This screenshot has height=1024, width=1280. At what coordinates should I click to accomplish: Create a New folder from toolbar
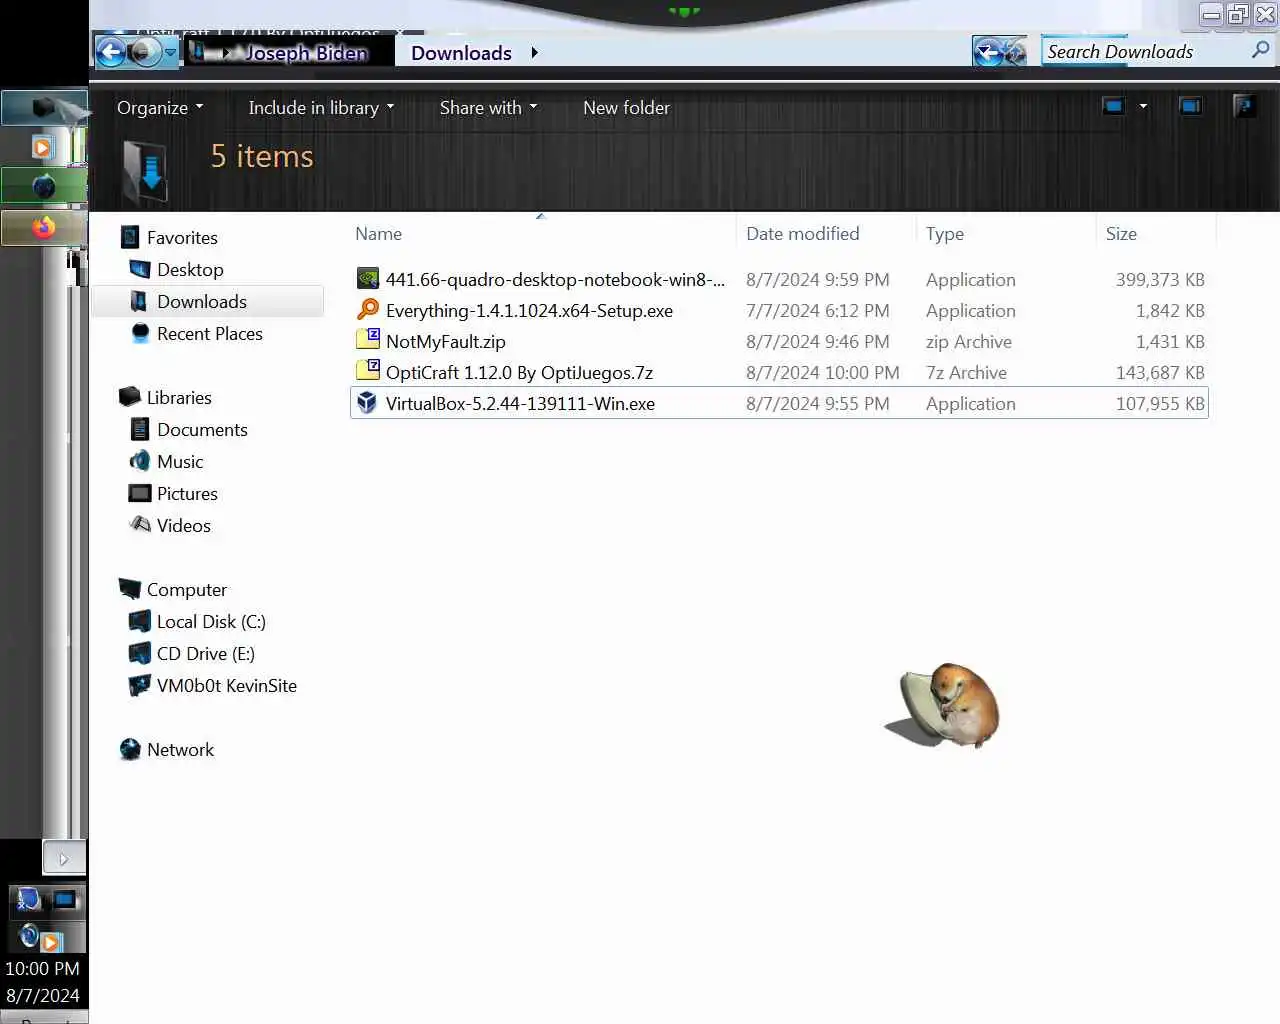(x=626, y=107)
